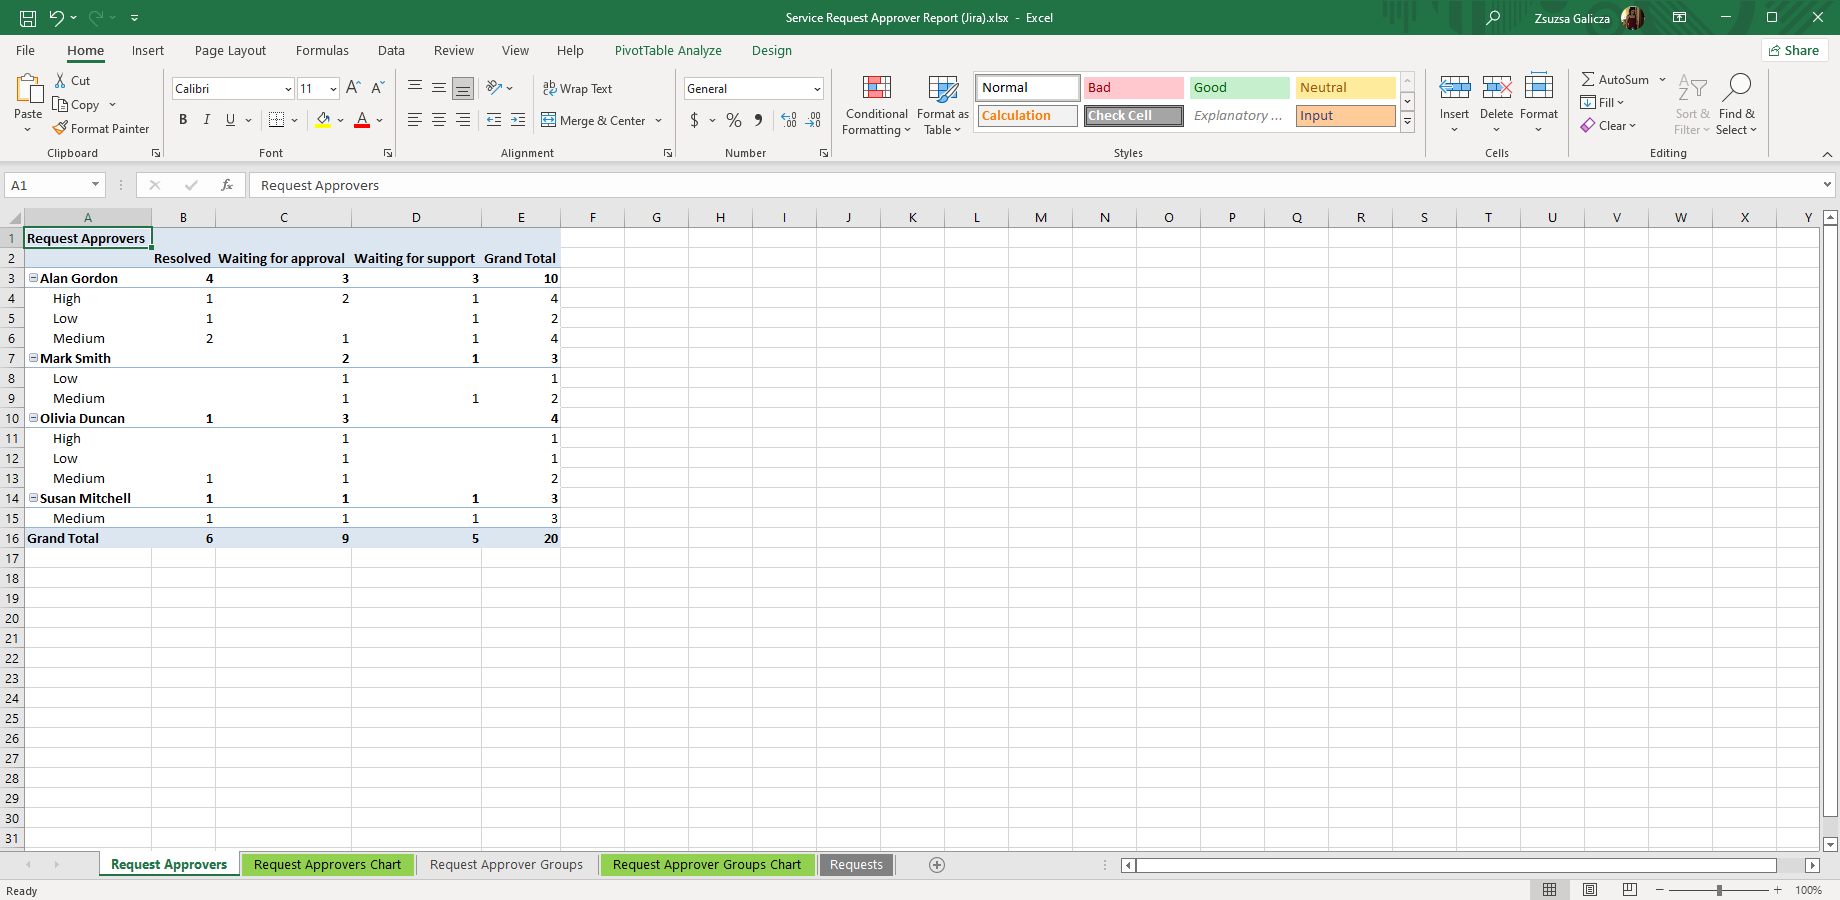Click the Decrease Indent icon
The width and height of the screenshot is (1840, 900).
494,120
